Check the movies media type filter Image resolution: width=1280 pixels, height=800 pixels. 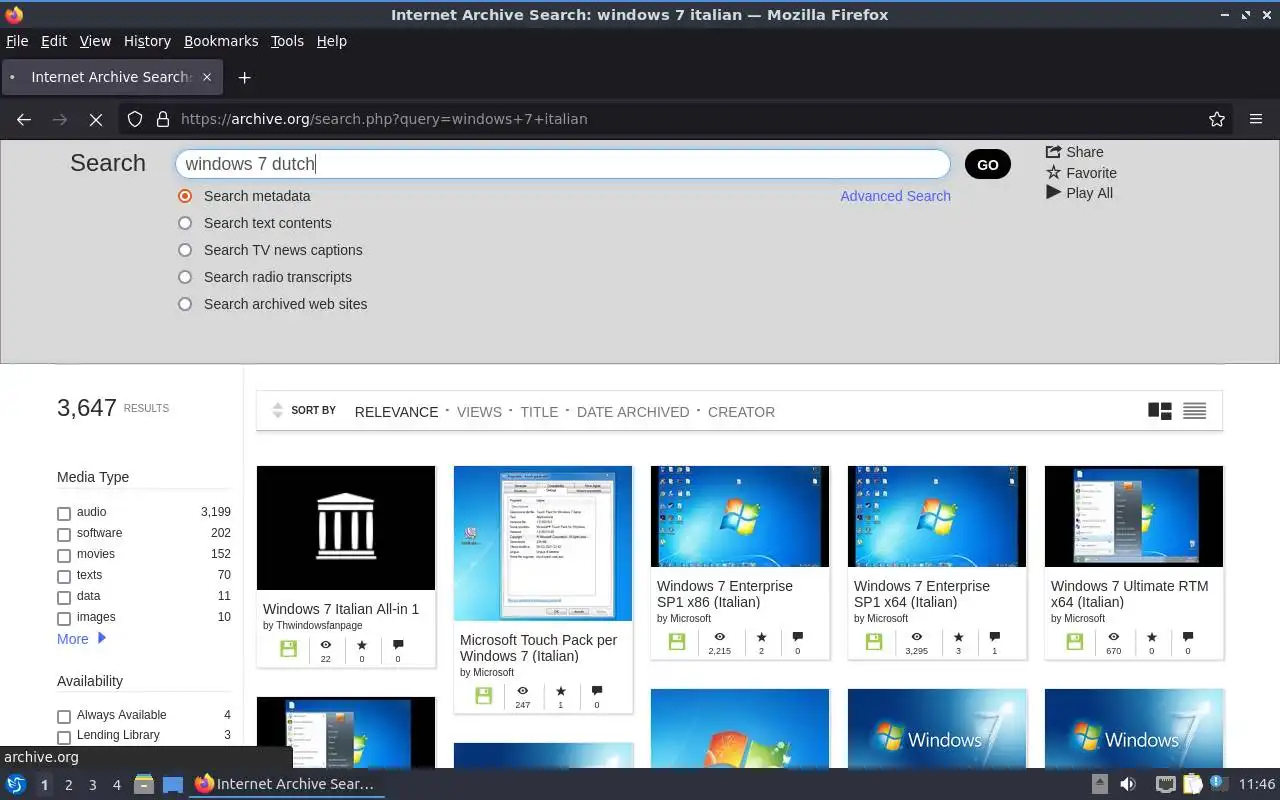pos(64,555)
